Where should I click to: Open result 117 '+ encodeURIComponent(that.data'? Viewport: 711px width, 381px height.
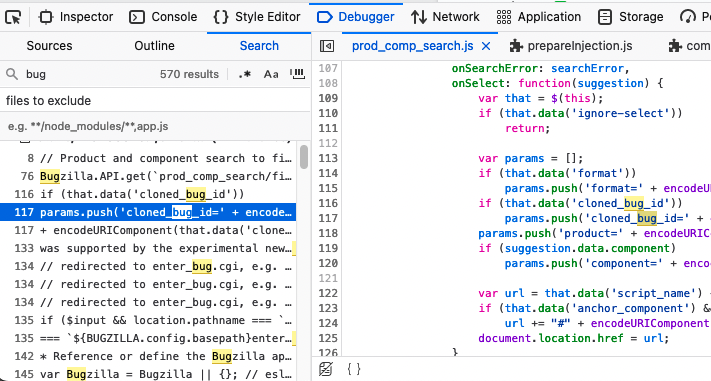pyautogui.click(x=148, y=230)
